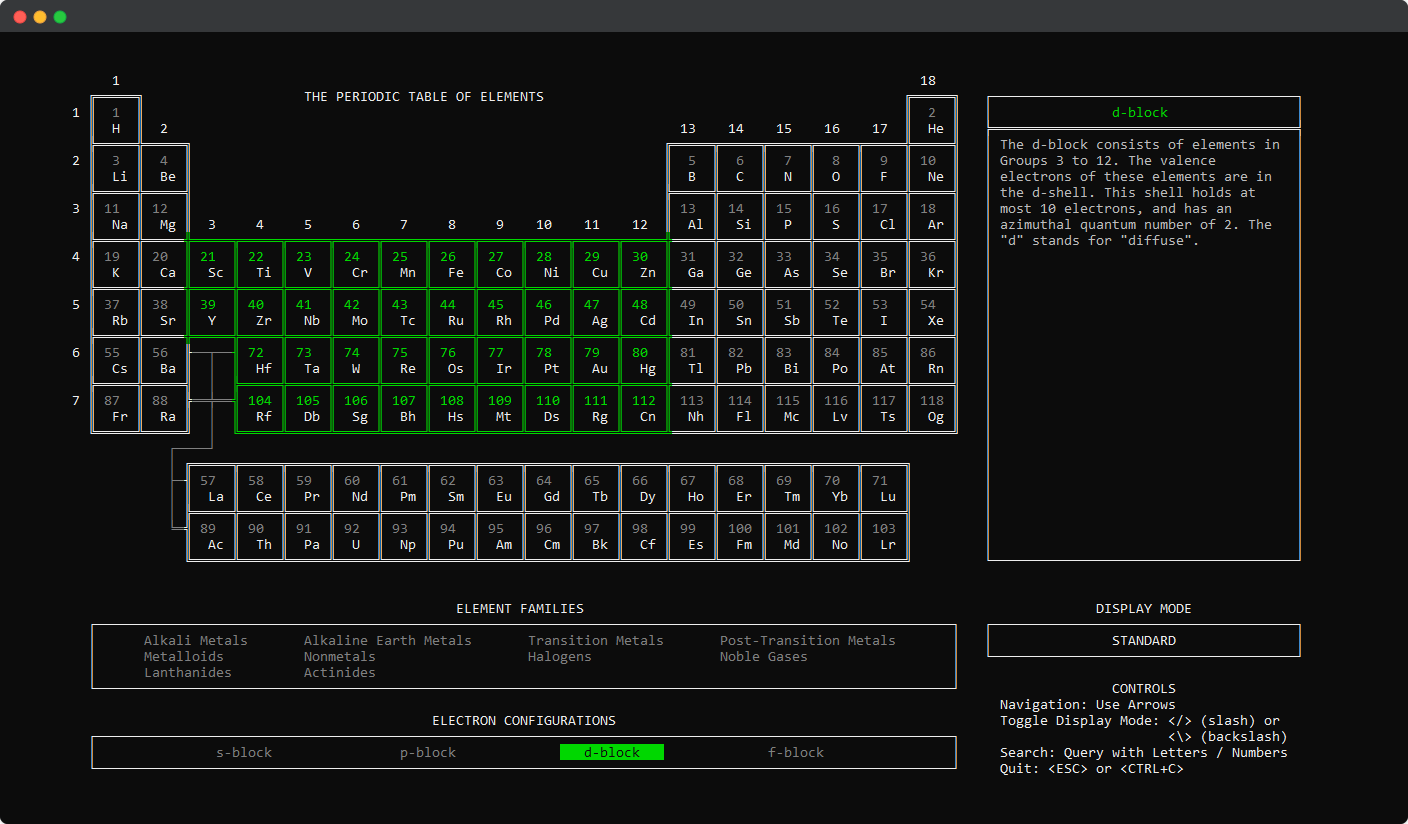Choose the Nonmetals family
1408x824 pixels.
pos(340,656)
